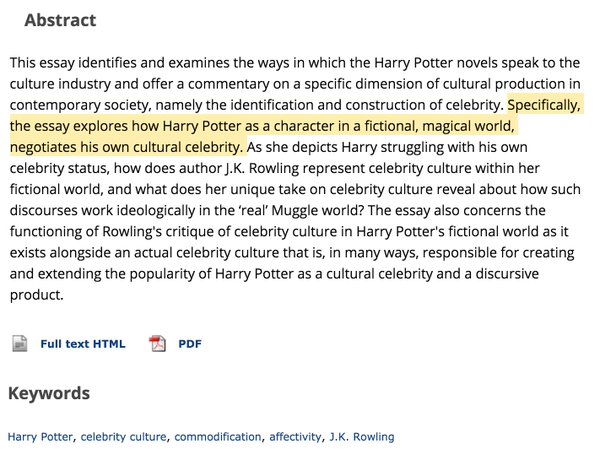Click highlighted phrase 'negotiates his own cultural celebrity'
The width and height of the screenshot is (600, 449).
tap(124, 147)
